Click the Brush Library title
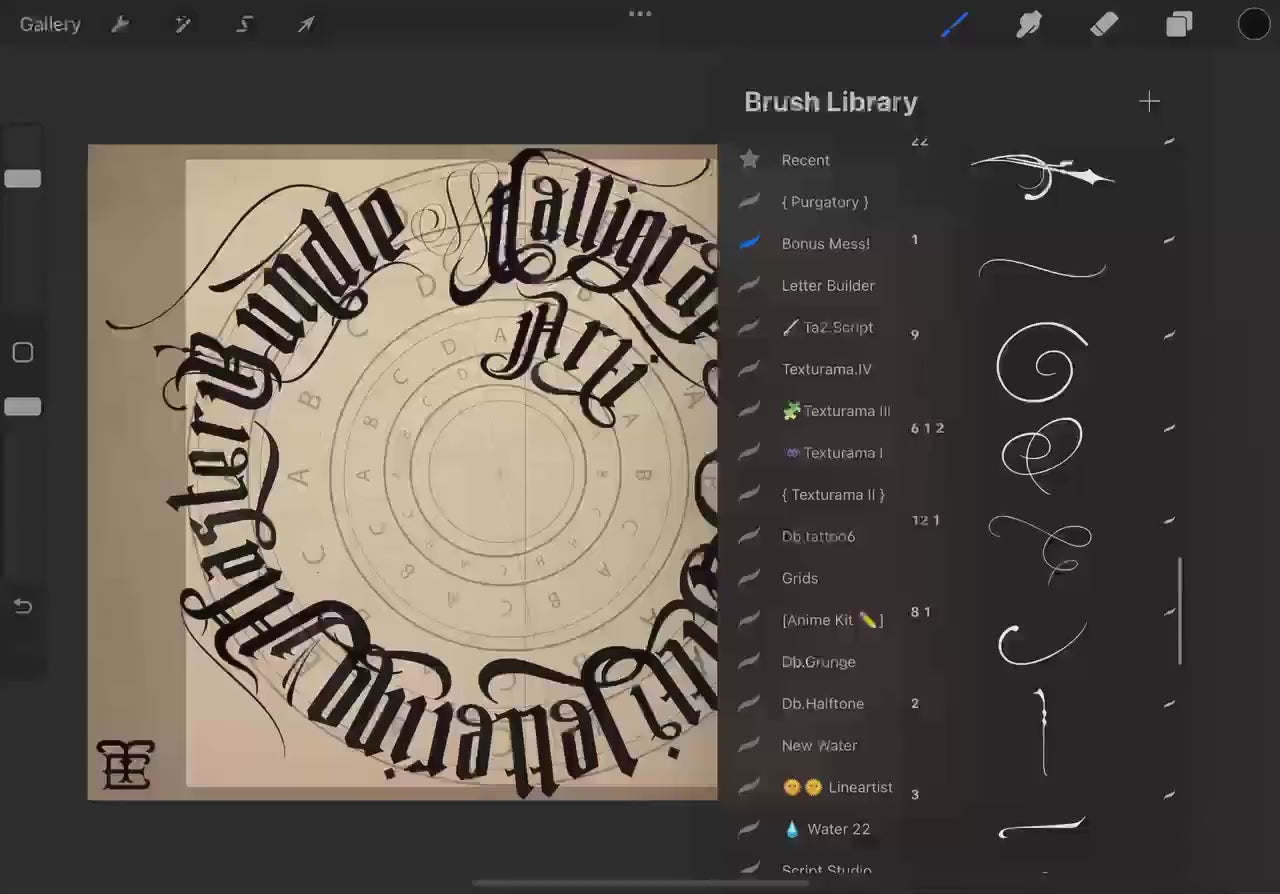The image size is (1280, 894). 830,102
